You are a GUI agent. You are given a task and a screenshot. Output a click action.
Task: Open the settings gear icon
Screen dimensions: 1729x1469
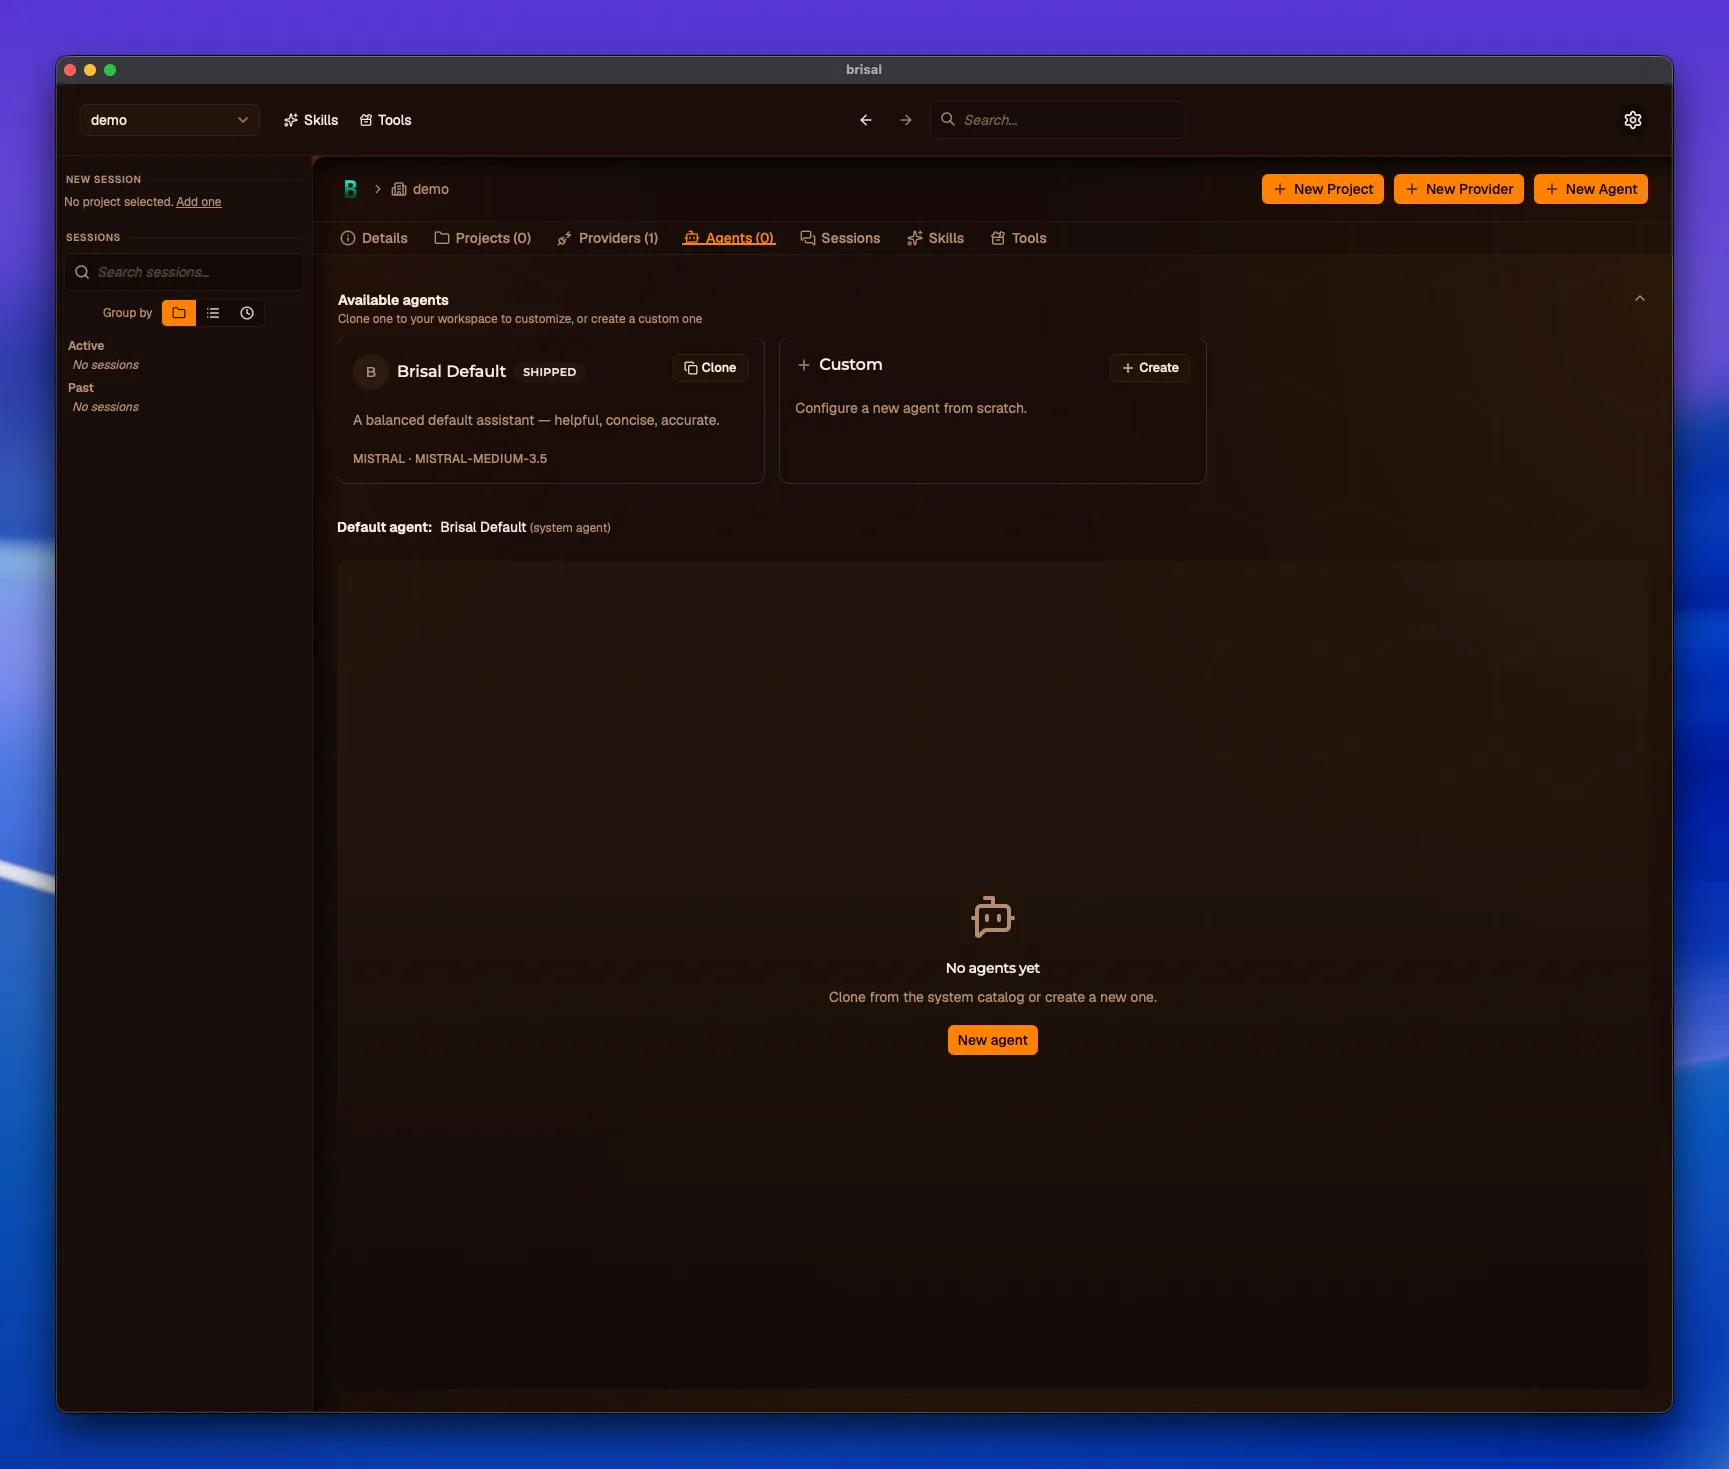pyautogui.click(x=1632, y=120)
